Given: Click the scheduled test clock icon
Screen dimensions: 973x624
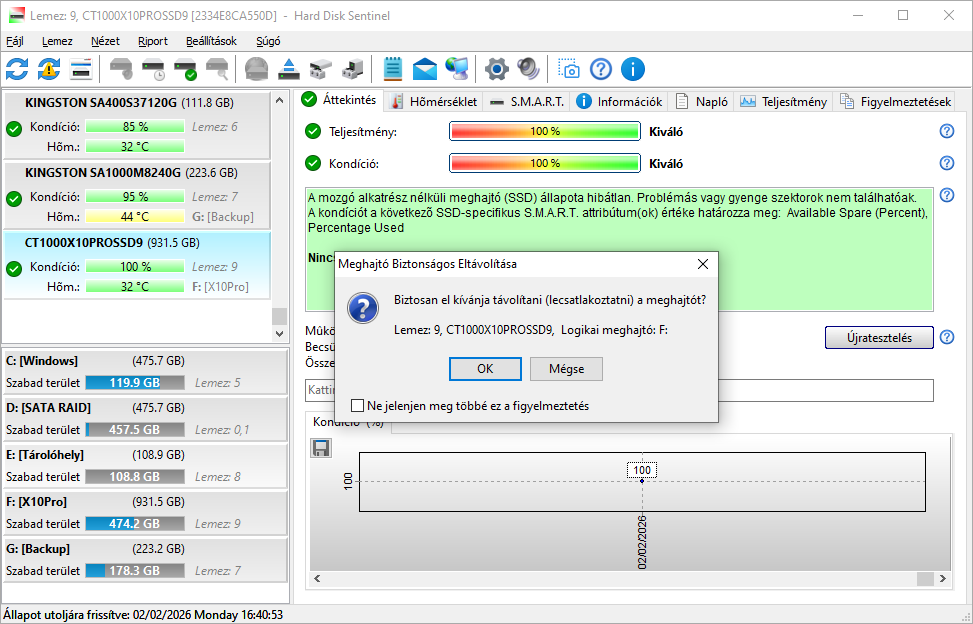Looking at the screenshot, I should pos(152,69).
